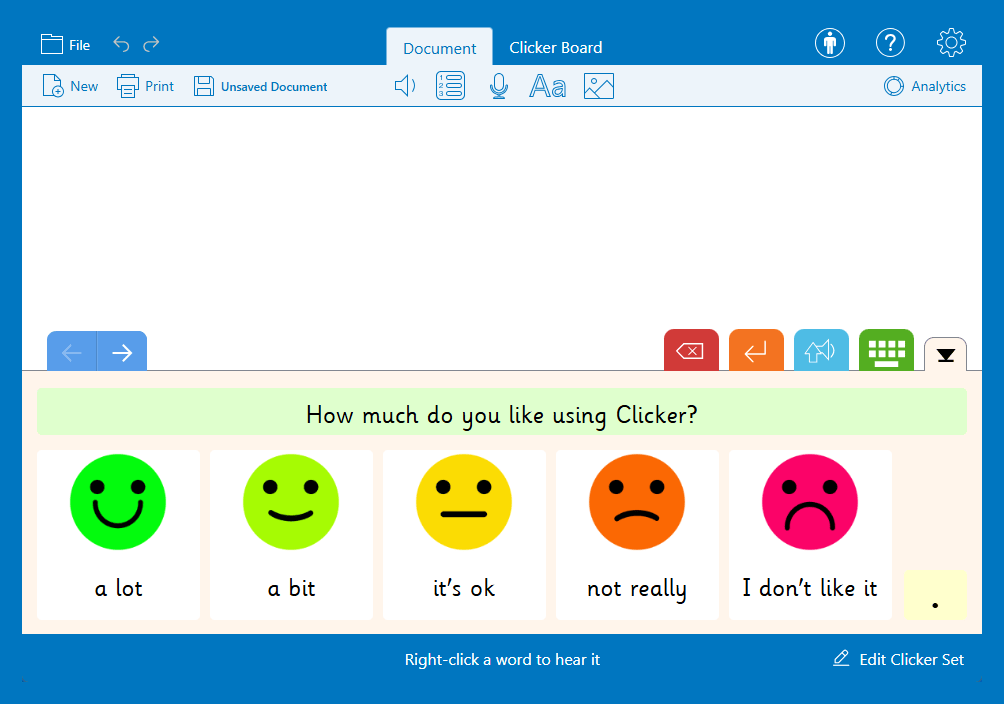Save the Unsaved Document
Screen dimensions: 1004x704
click(261, 86)
